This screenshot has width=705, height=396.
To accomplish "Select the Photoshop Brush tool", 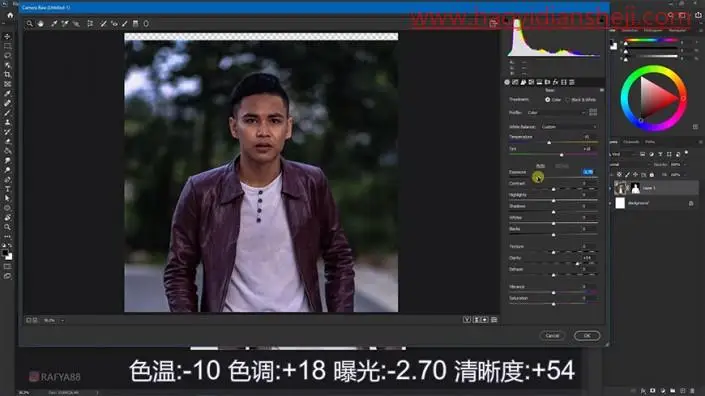I will [x=7, y=113].
